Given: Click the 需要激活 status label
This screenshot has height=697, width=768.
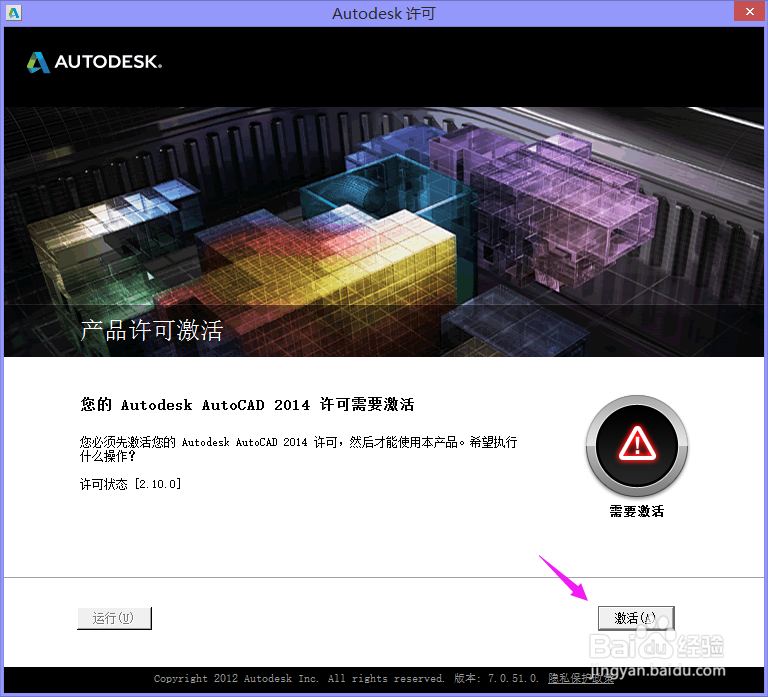Looking at the screenshot, I should [x=637, y=511].
